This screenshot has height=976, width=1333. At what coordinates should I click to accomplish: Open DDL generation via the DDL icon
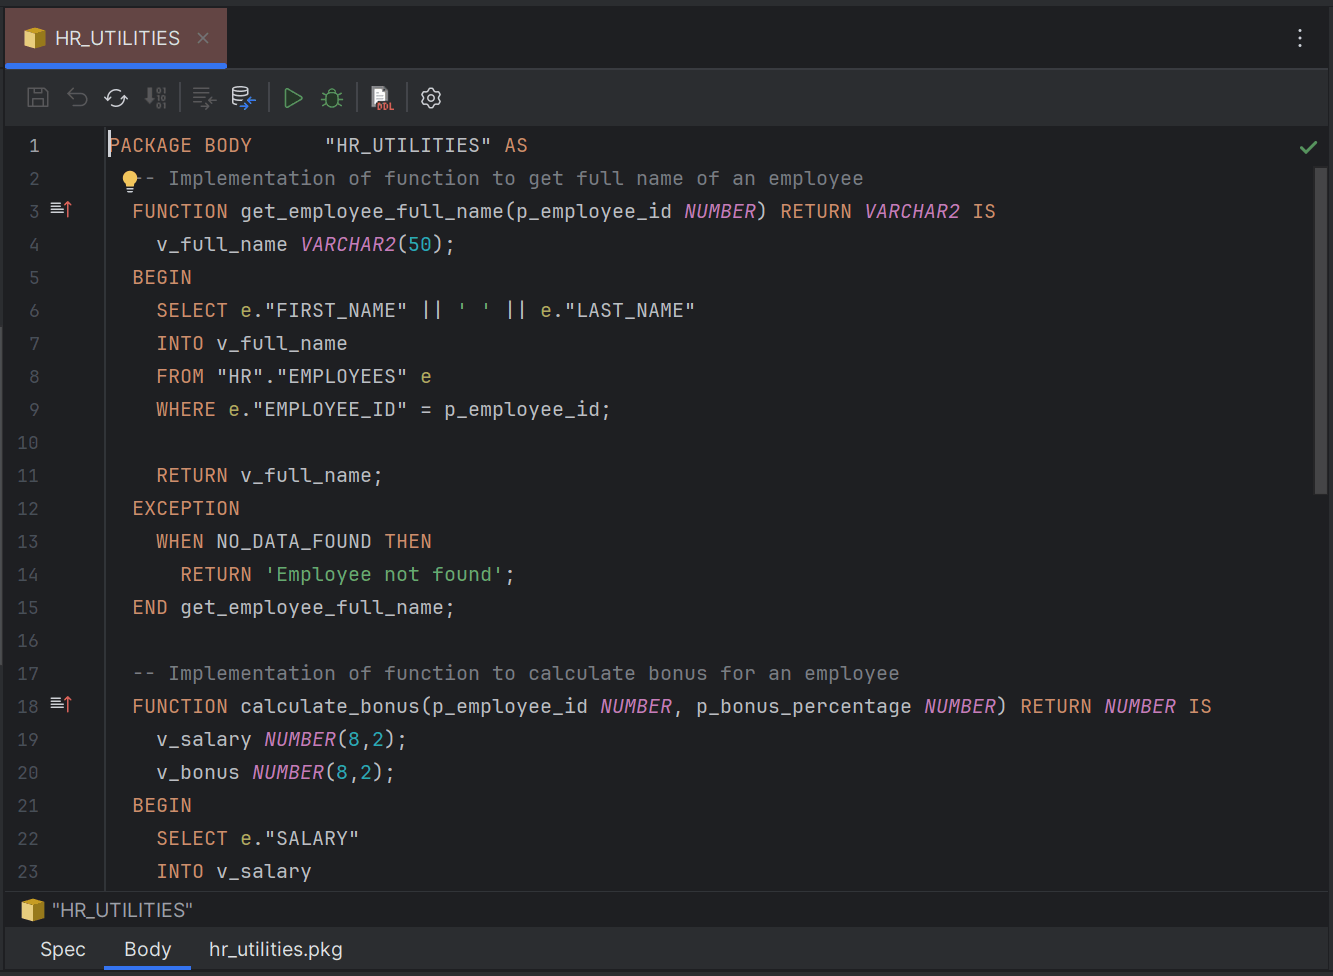(x=380, y=97)
